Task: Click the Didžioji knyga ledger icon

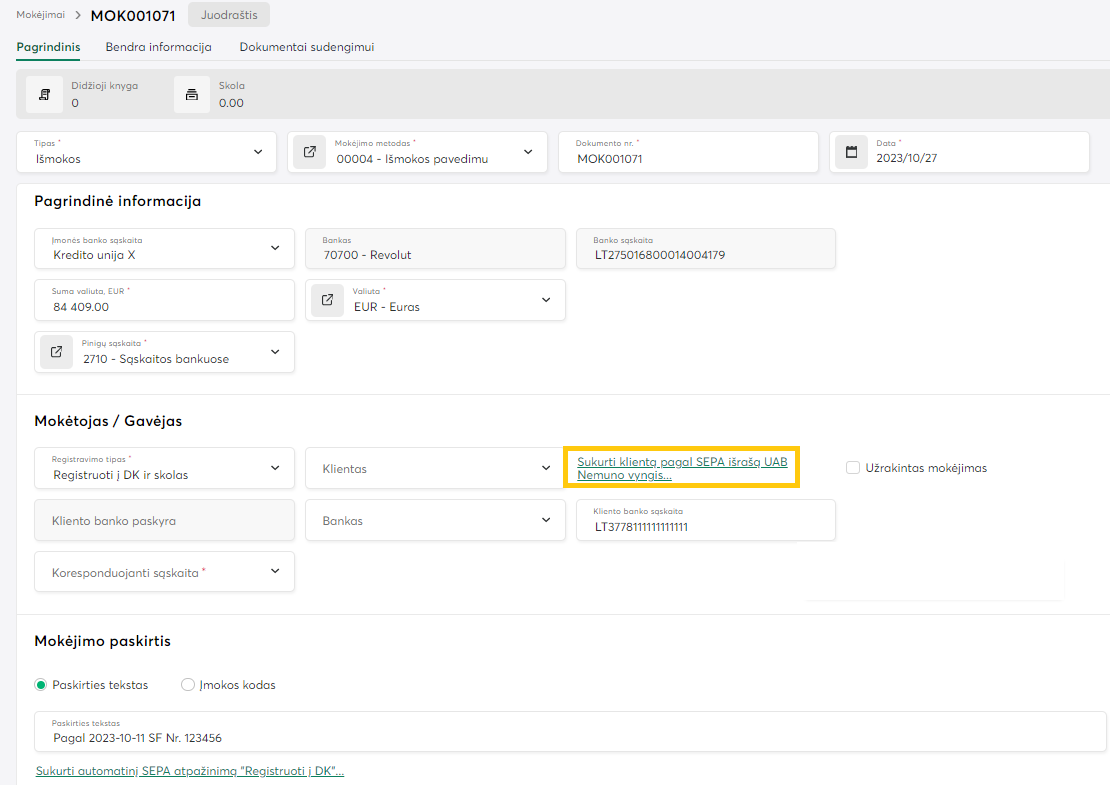Action: (44, 94)
